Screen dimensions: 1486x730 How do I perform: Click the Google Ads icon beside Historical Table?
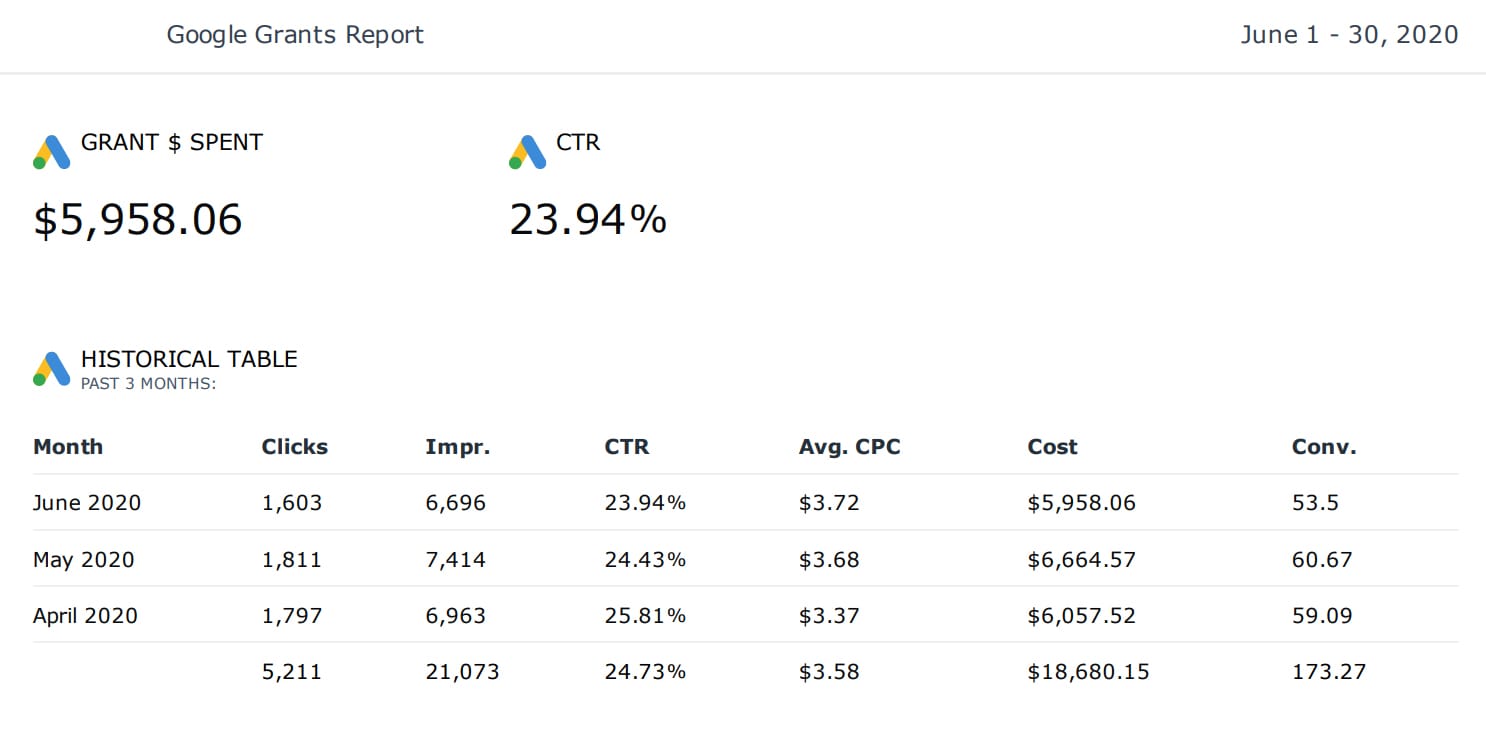(x=52, y=369)
